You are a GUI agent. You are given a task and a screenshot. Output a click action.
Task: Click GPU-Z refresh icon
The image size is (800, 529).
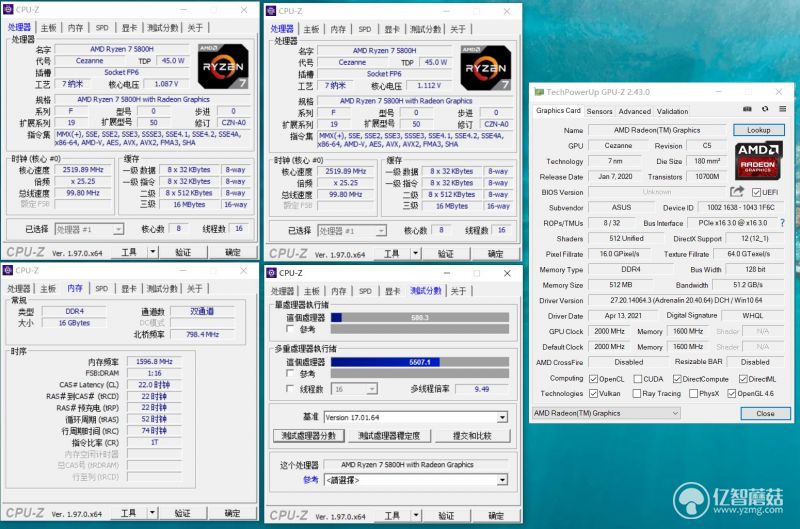[765, 109]
